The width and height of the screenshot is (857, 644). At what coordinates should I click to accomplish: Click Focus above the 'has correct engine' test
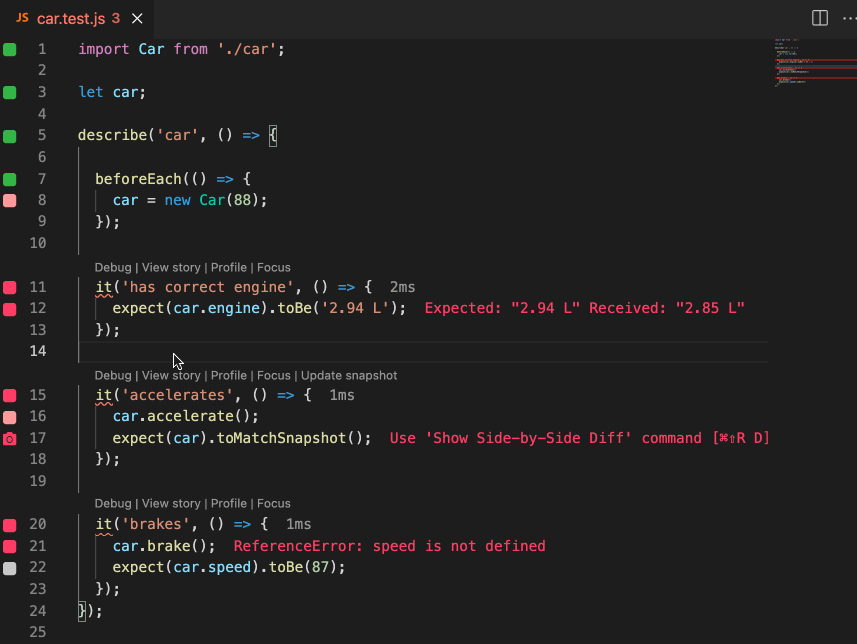pyautogui.click(x=274, y=267)
